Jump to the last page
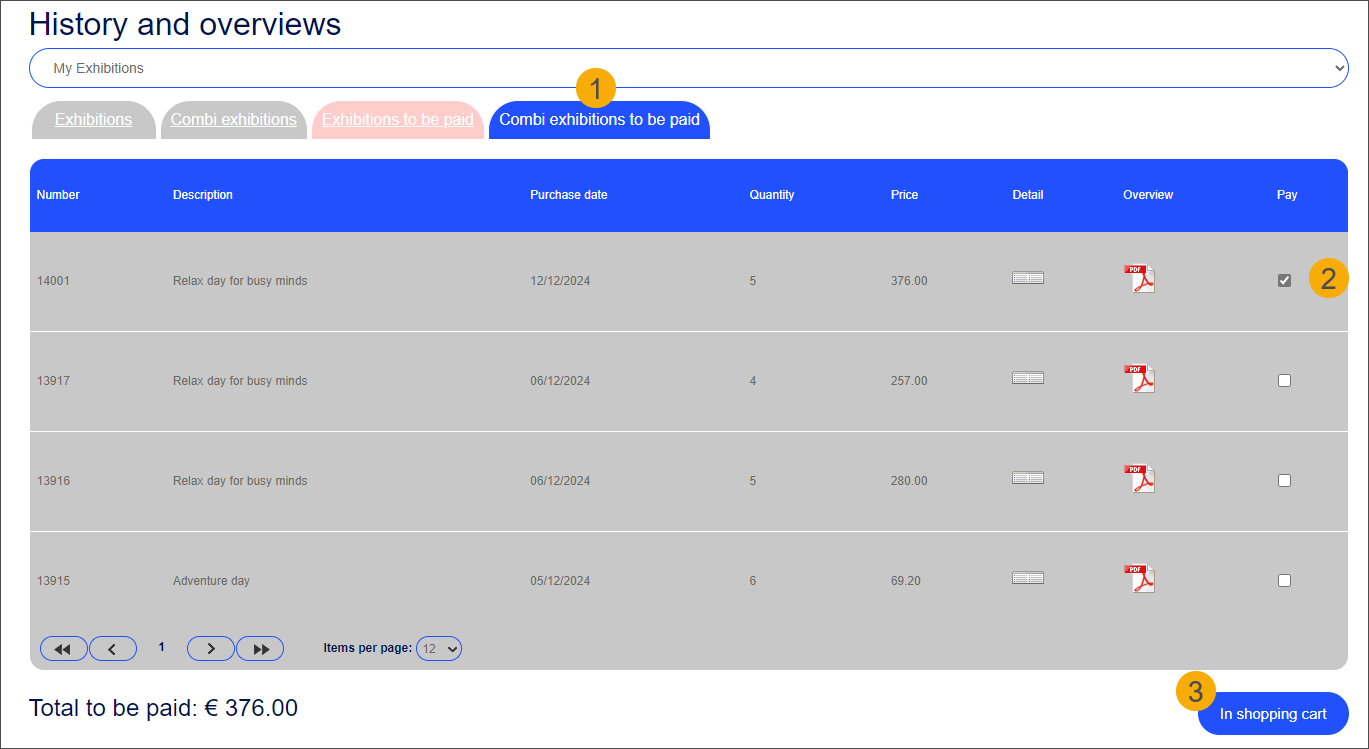 click(x=260, y=649)
